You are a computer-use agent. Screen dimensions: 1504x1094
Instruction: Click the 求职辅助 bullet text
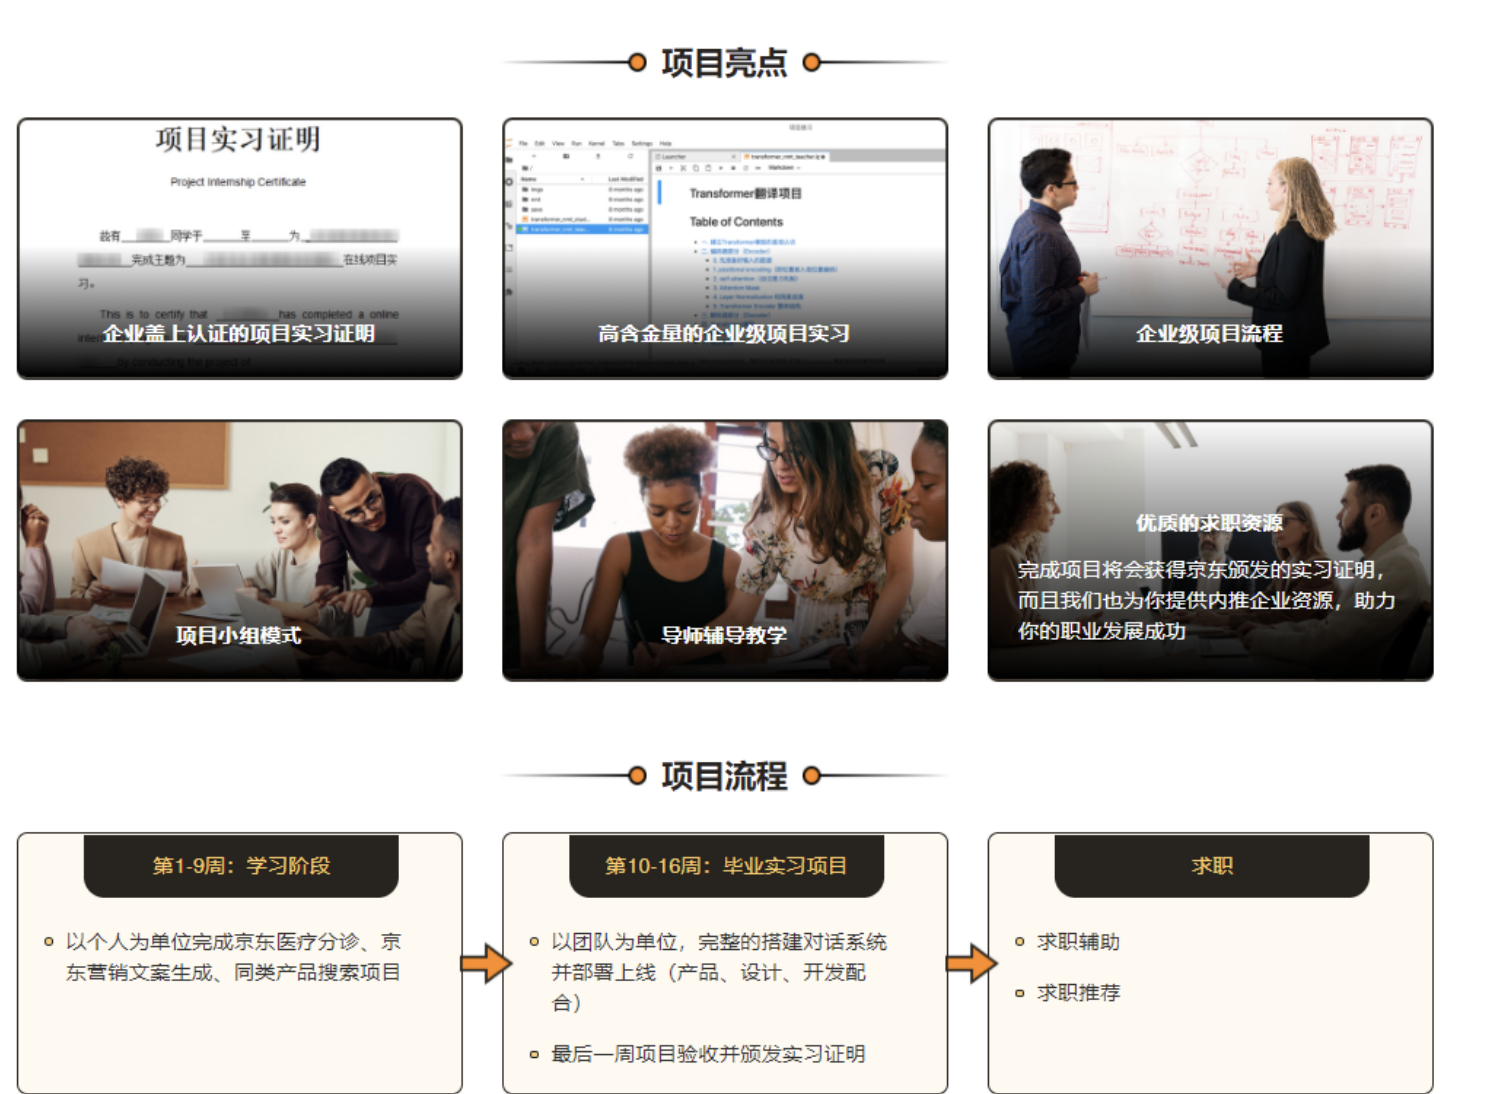click(x=1078, y=942)
